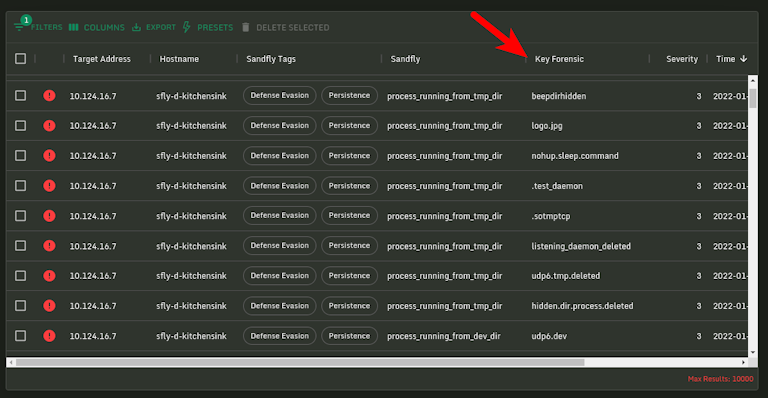This screenshot has height=398, width=768.
Task: Click red alert icon for beepdirhidden row
Action: click(49, 95)
